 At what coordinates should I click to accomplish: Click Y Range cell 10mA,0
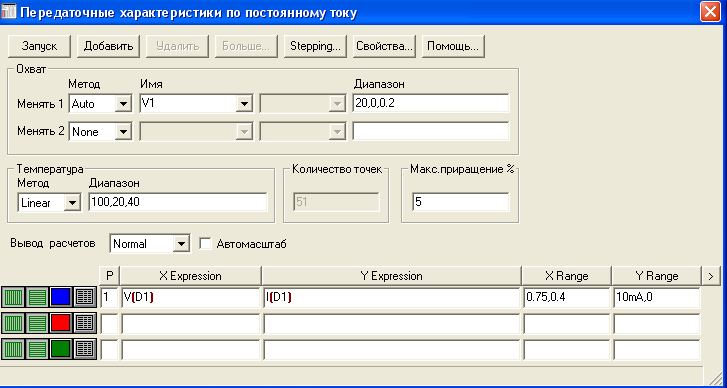coord(657,298)
